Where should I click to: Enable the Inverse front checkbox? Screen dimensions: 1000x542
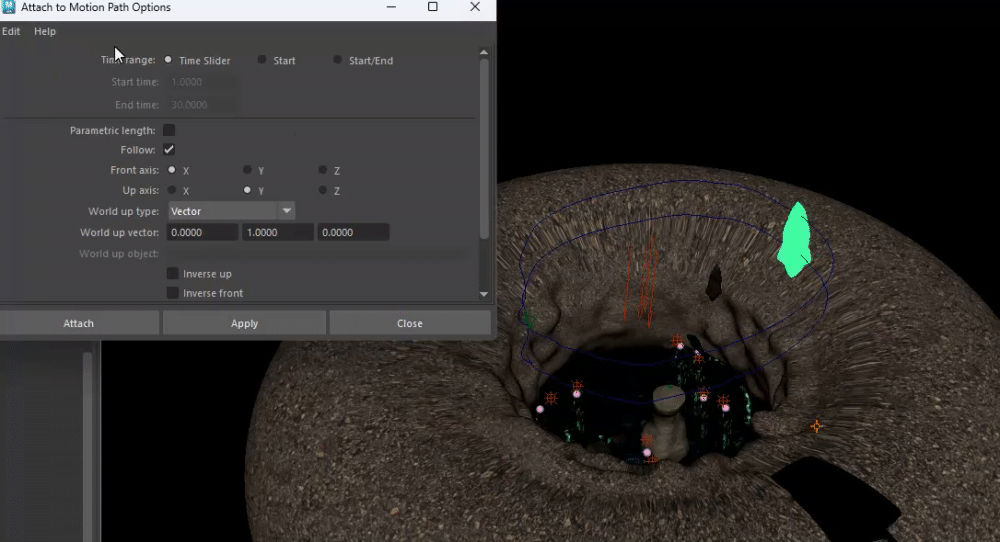tap(172, 293)
